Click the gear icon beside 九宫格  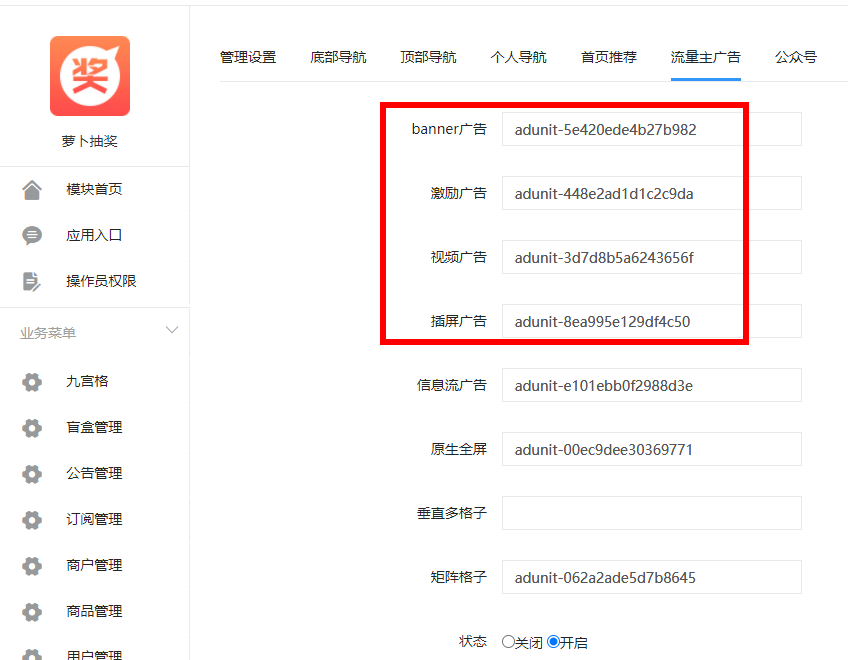(32, 382)
